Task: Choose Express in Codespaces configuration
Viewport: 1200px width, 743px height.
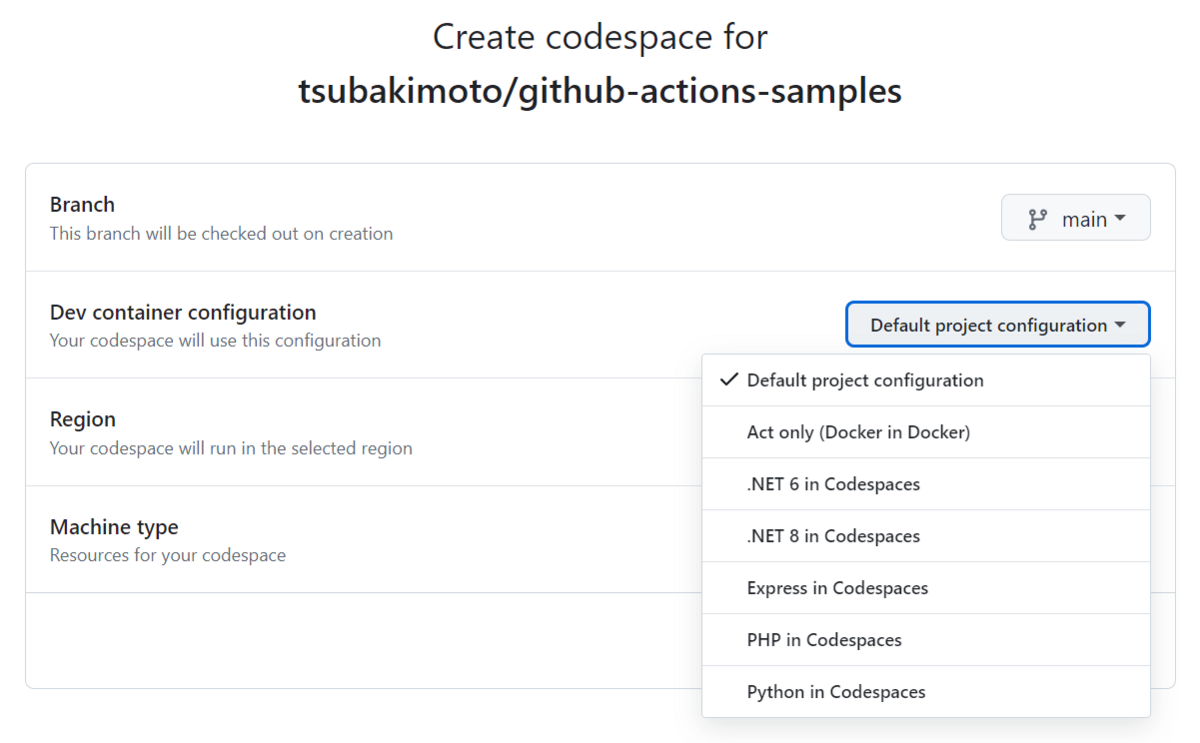Action: (926, 588)
